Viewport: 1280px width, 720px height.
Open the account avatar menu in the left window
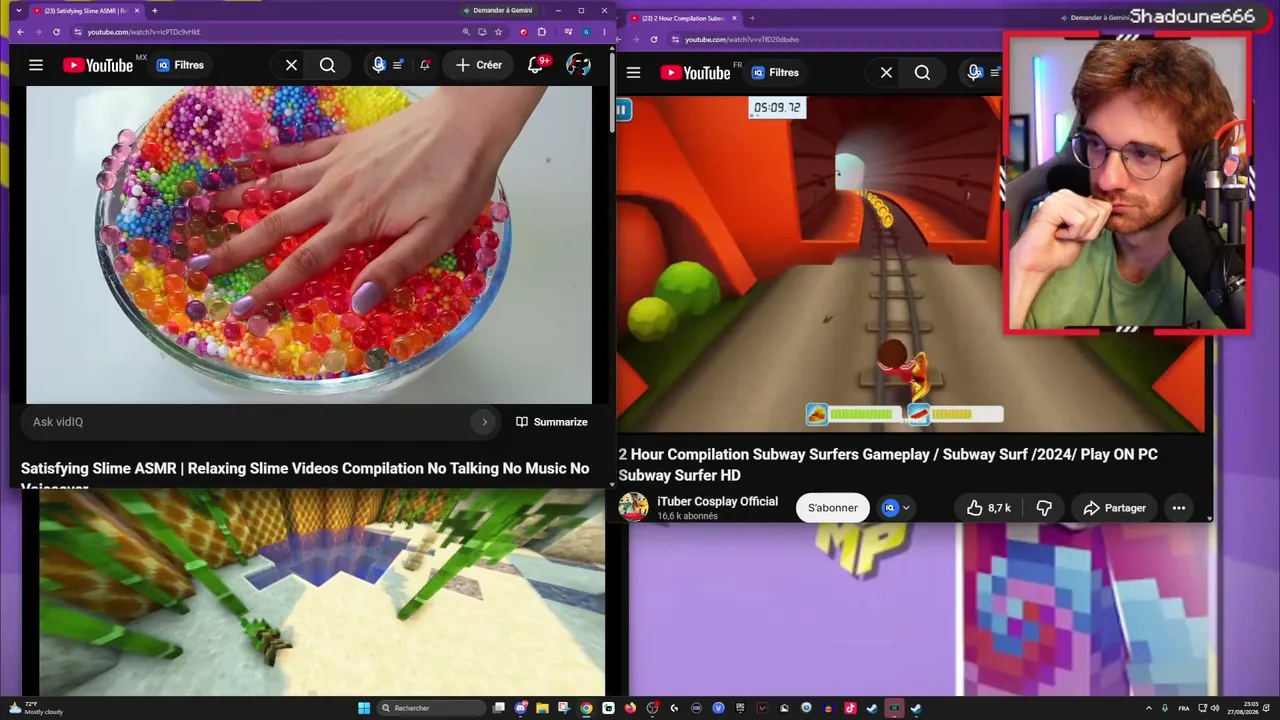pyautogui.click(x=578, y=65)
